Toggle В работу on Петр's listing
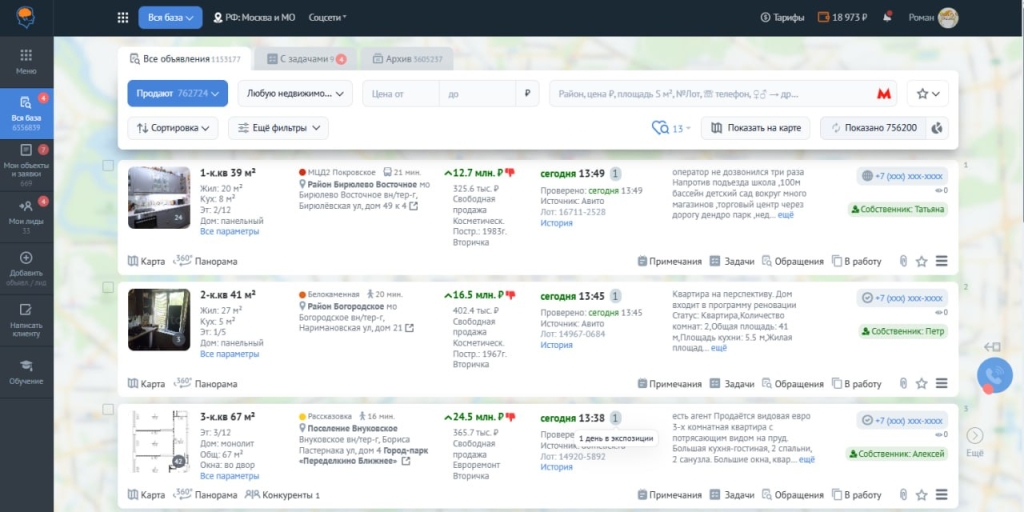 [x=857, y=383]
